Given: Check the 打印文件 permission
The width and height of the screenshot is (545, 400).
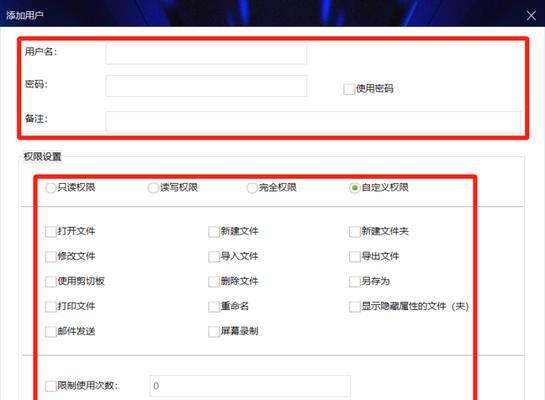Looking at the screenshot, I should [x=51, y=307].
